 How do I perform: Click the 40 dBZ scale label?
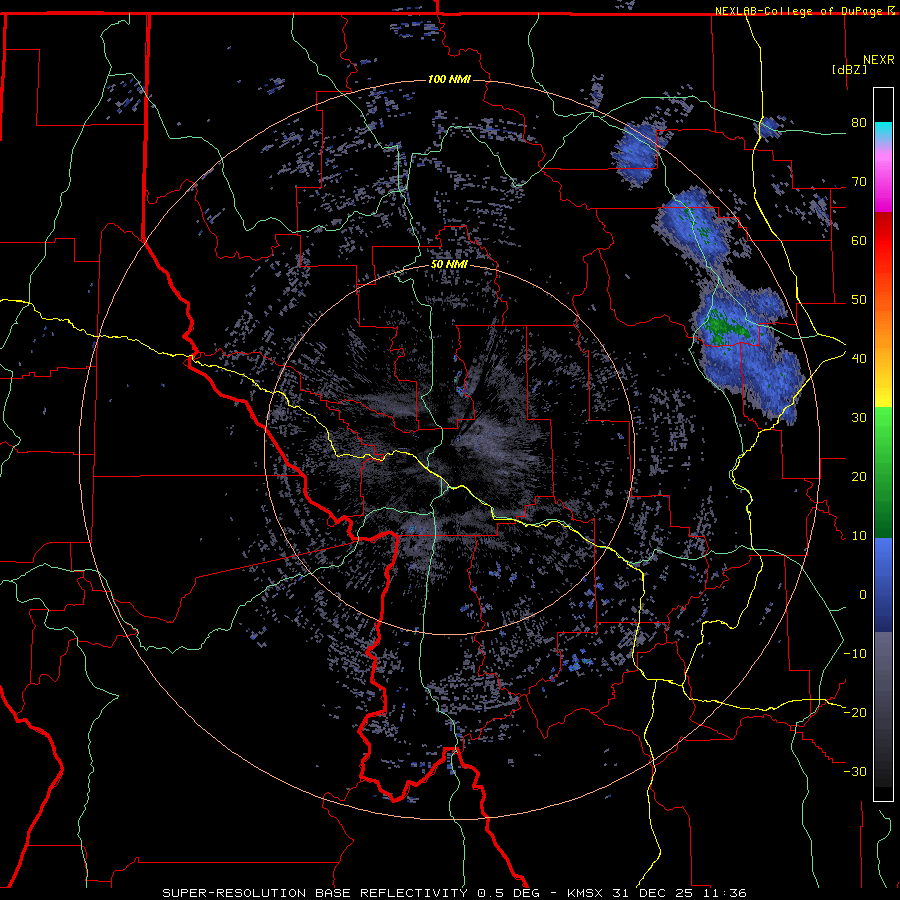tap(859, 358)
